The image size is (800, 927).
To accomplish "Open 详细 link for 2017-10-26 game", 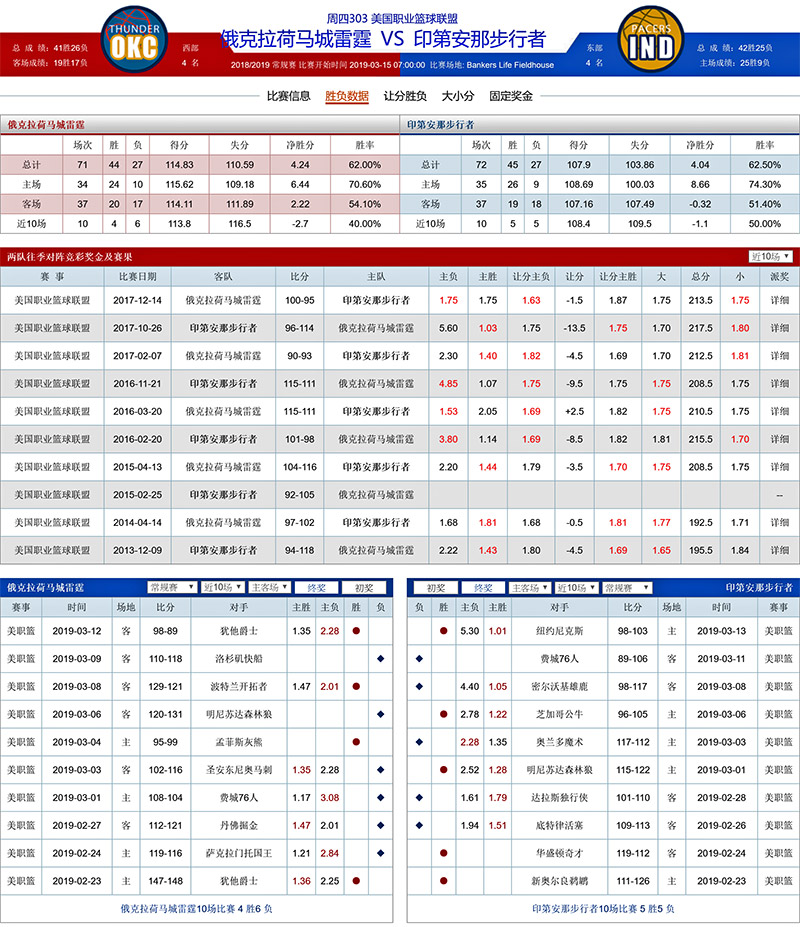I will point(779,328).
